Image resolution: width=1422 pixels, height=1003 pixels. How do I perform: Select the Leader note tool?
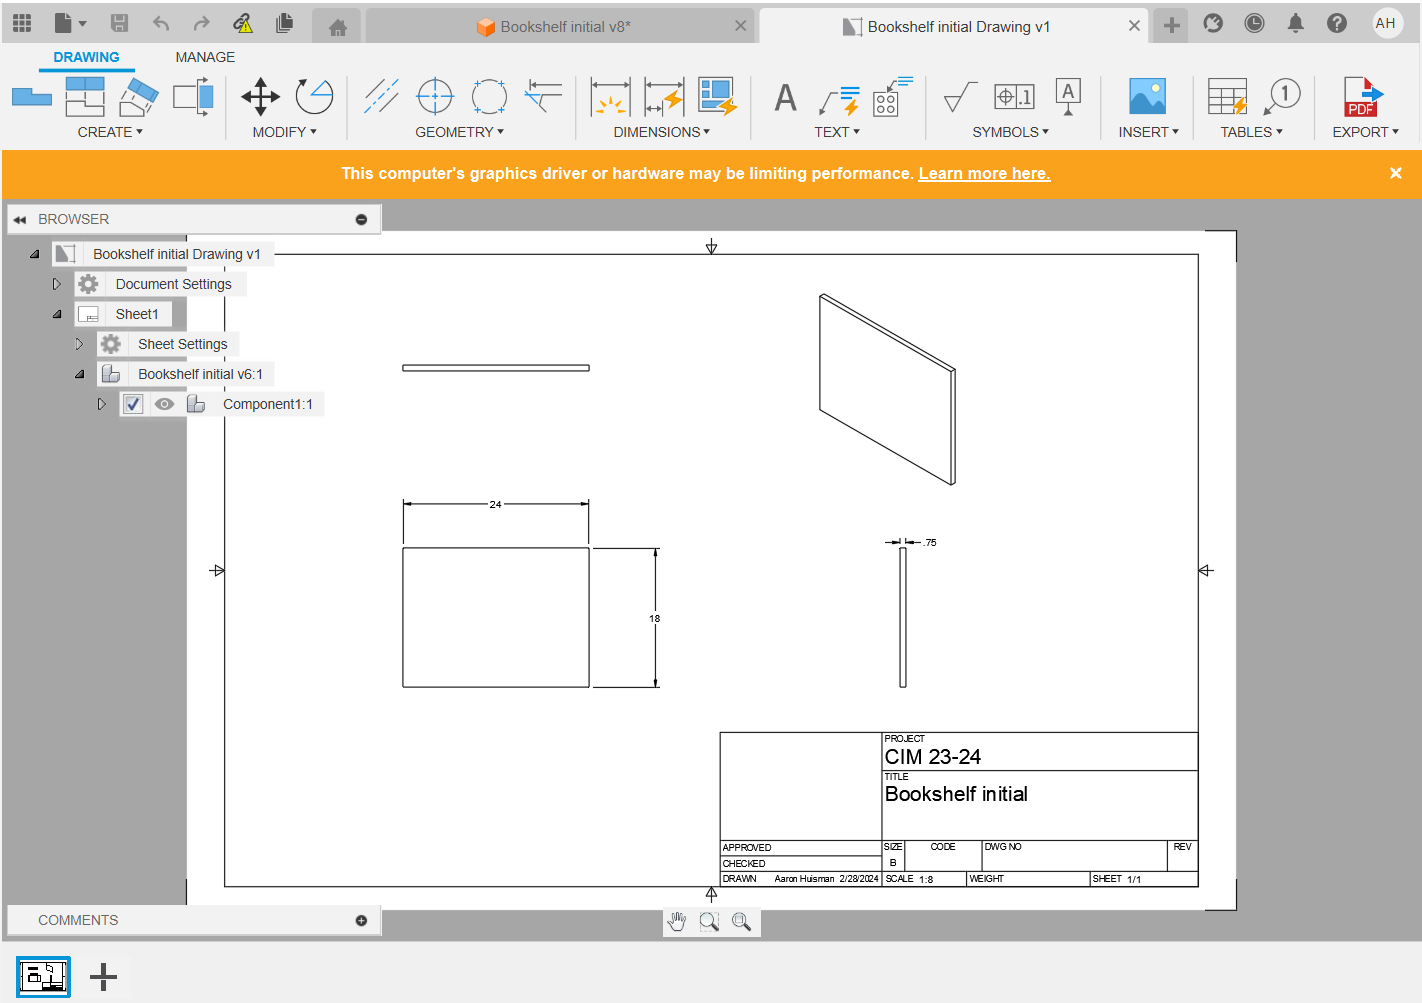tap(838, 100)
